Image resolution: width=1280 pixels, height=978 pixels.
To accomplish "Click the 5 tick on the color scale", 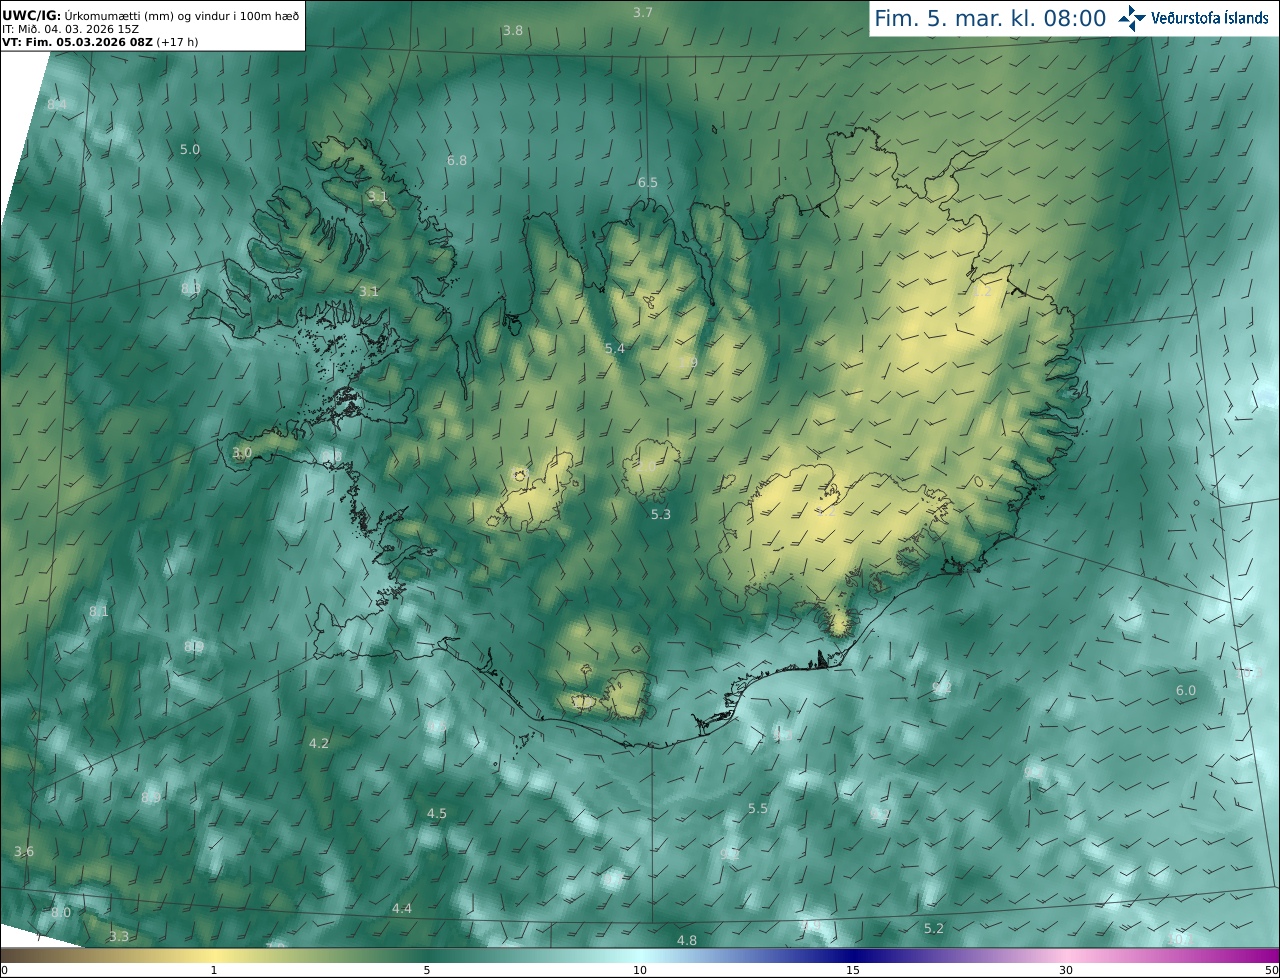I will pos(427,970).
